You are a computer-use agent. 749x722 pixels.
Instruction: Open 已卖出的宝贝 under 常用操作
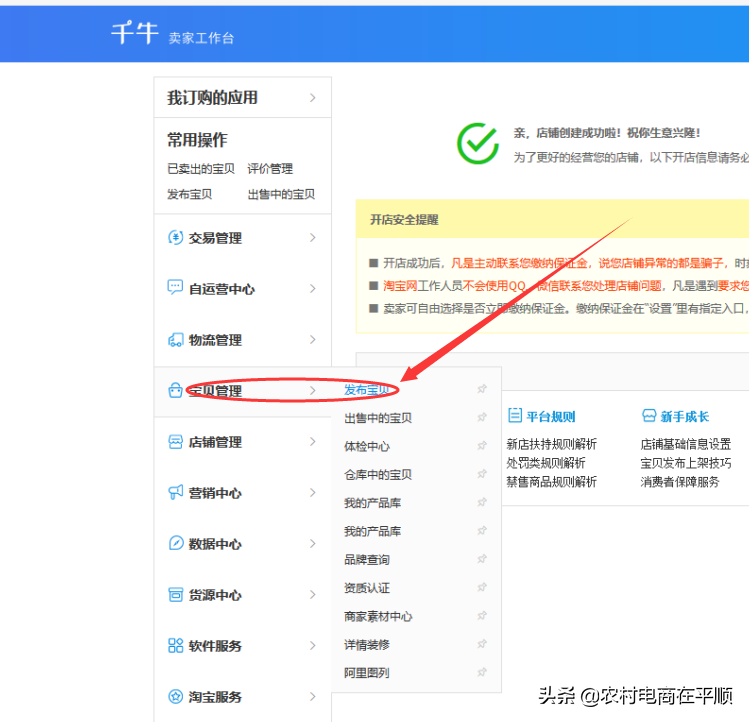tap(201, 168)
